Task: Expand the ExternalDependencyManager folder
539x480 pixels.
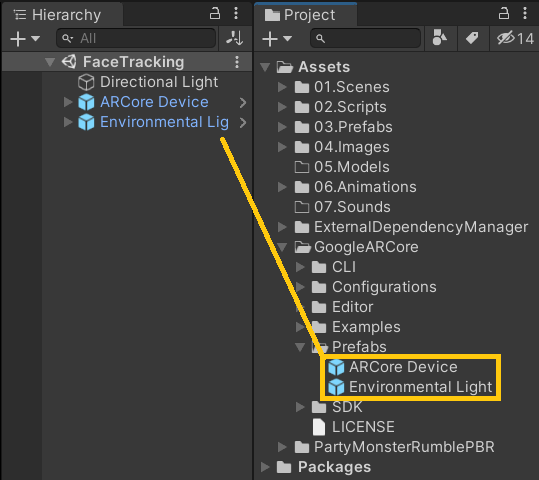Action: click(x=282, y=227)
